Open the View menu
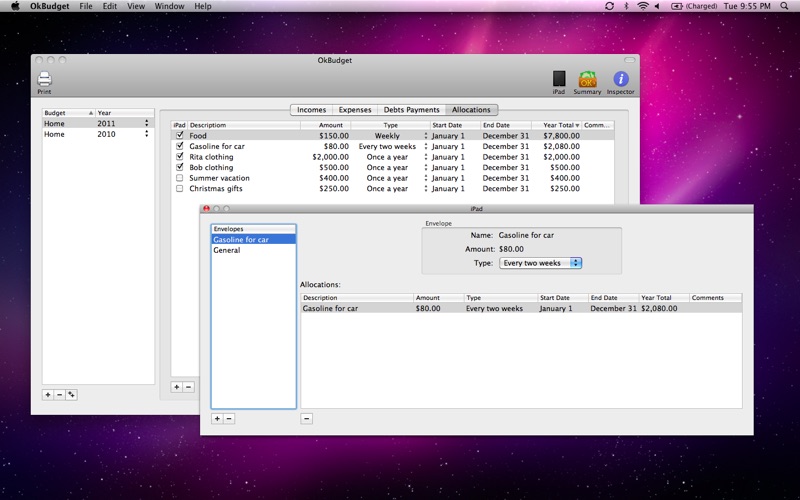This screenshot has width=800, height=500. (x=136, y=6)
